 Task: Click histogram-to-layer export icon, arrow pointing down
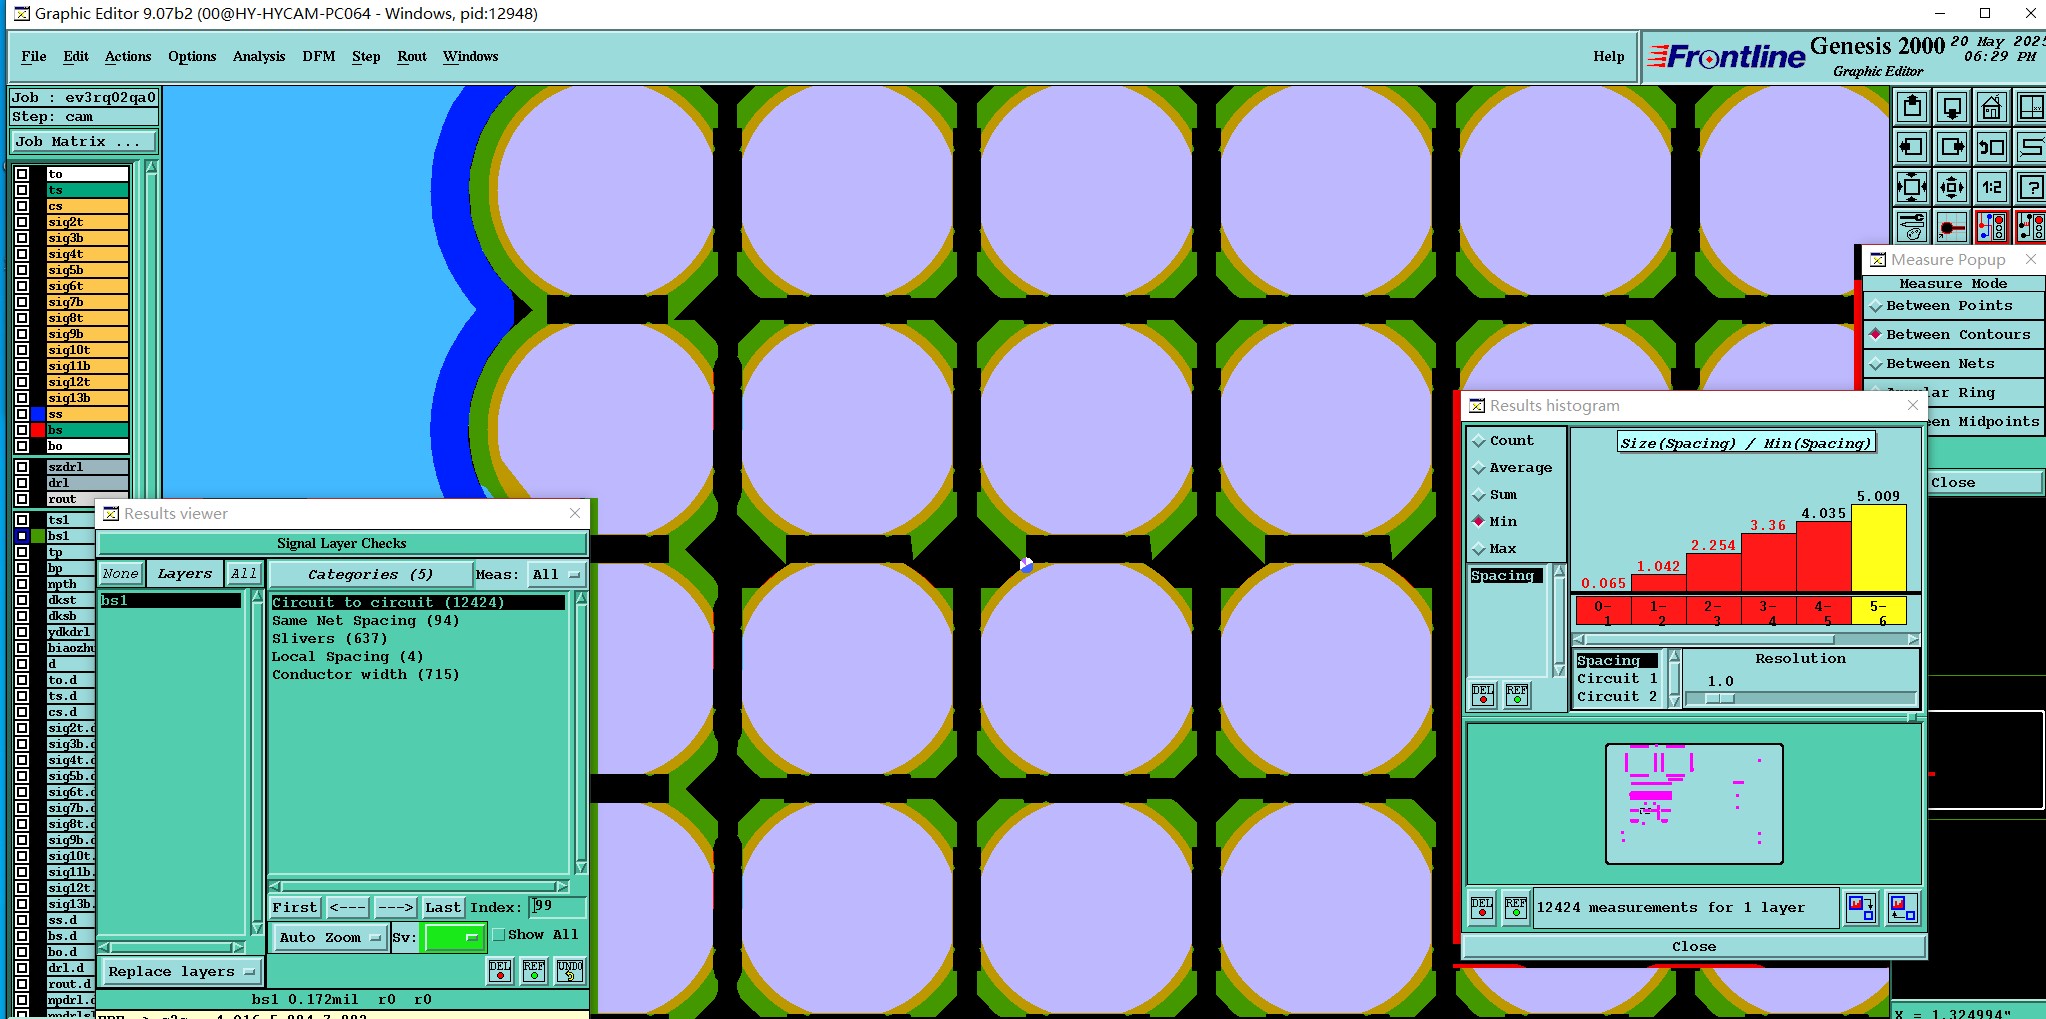click(x=1861, y=908)
